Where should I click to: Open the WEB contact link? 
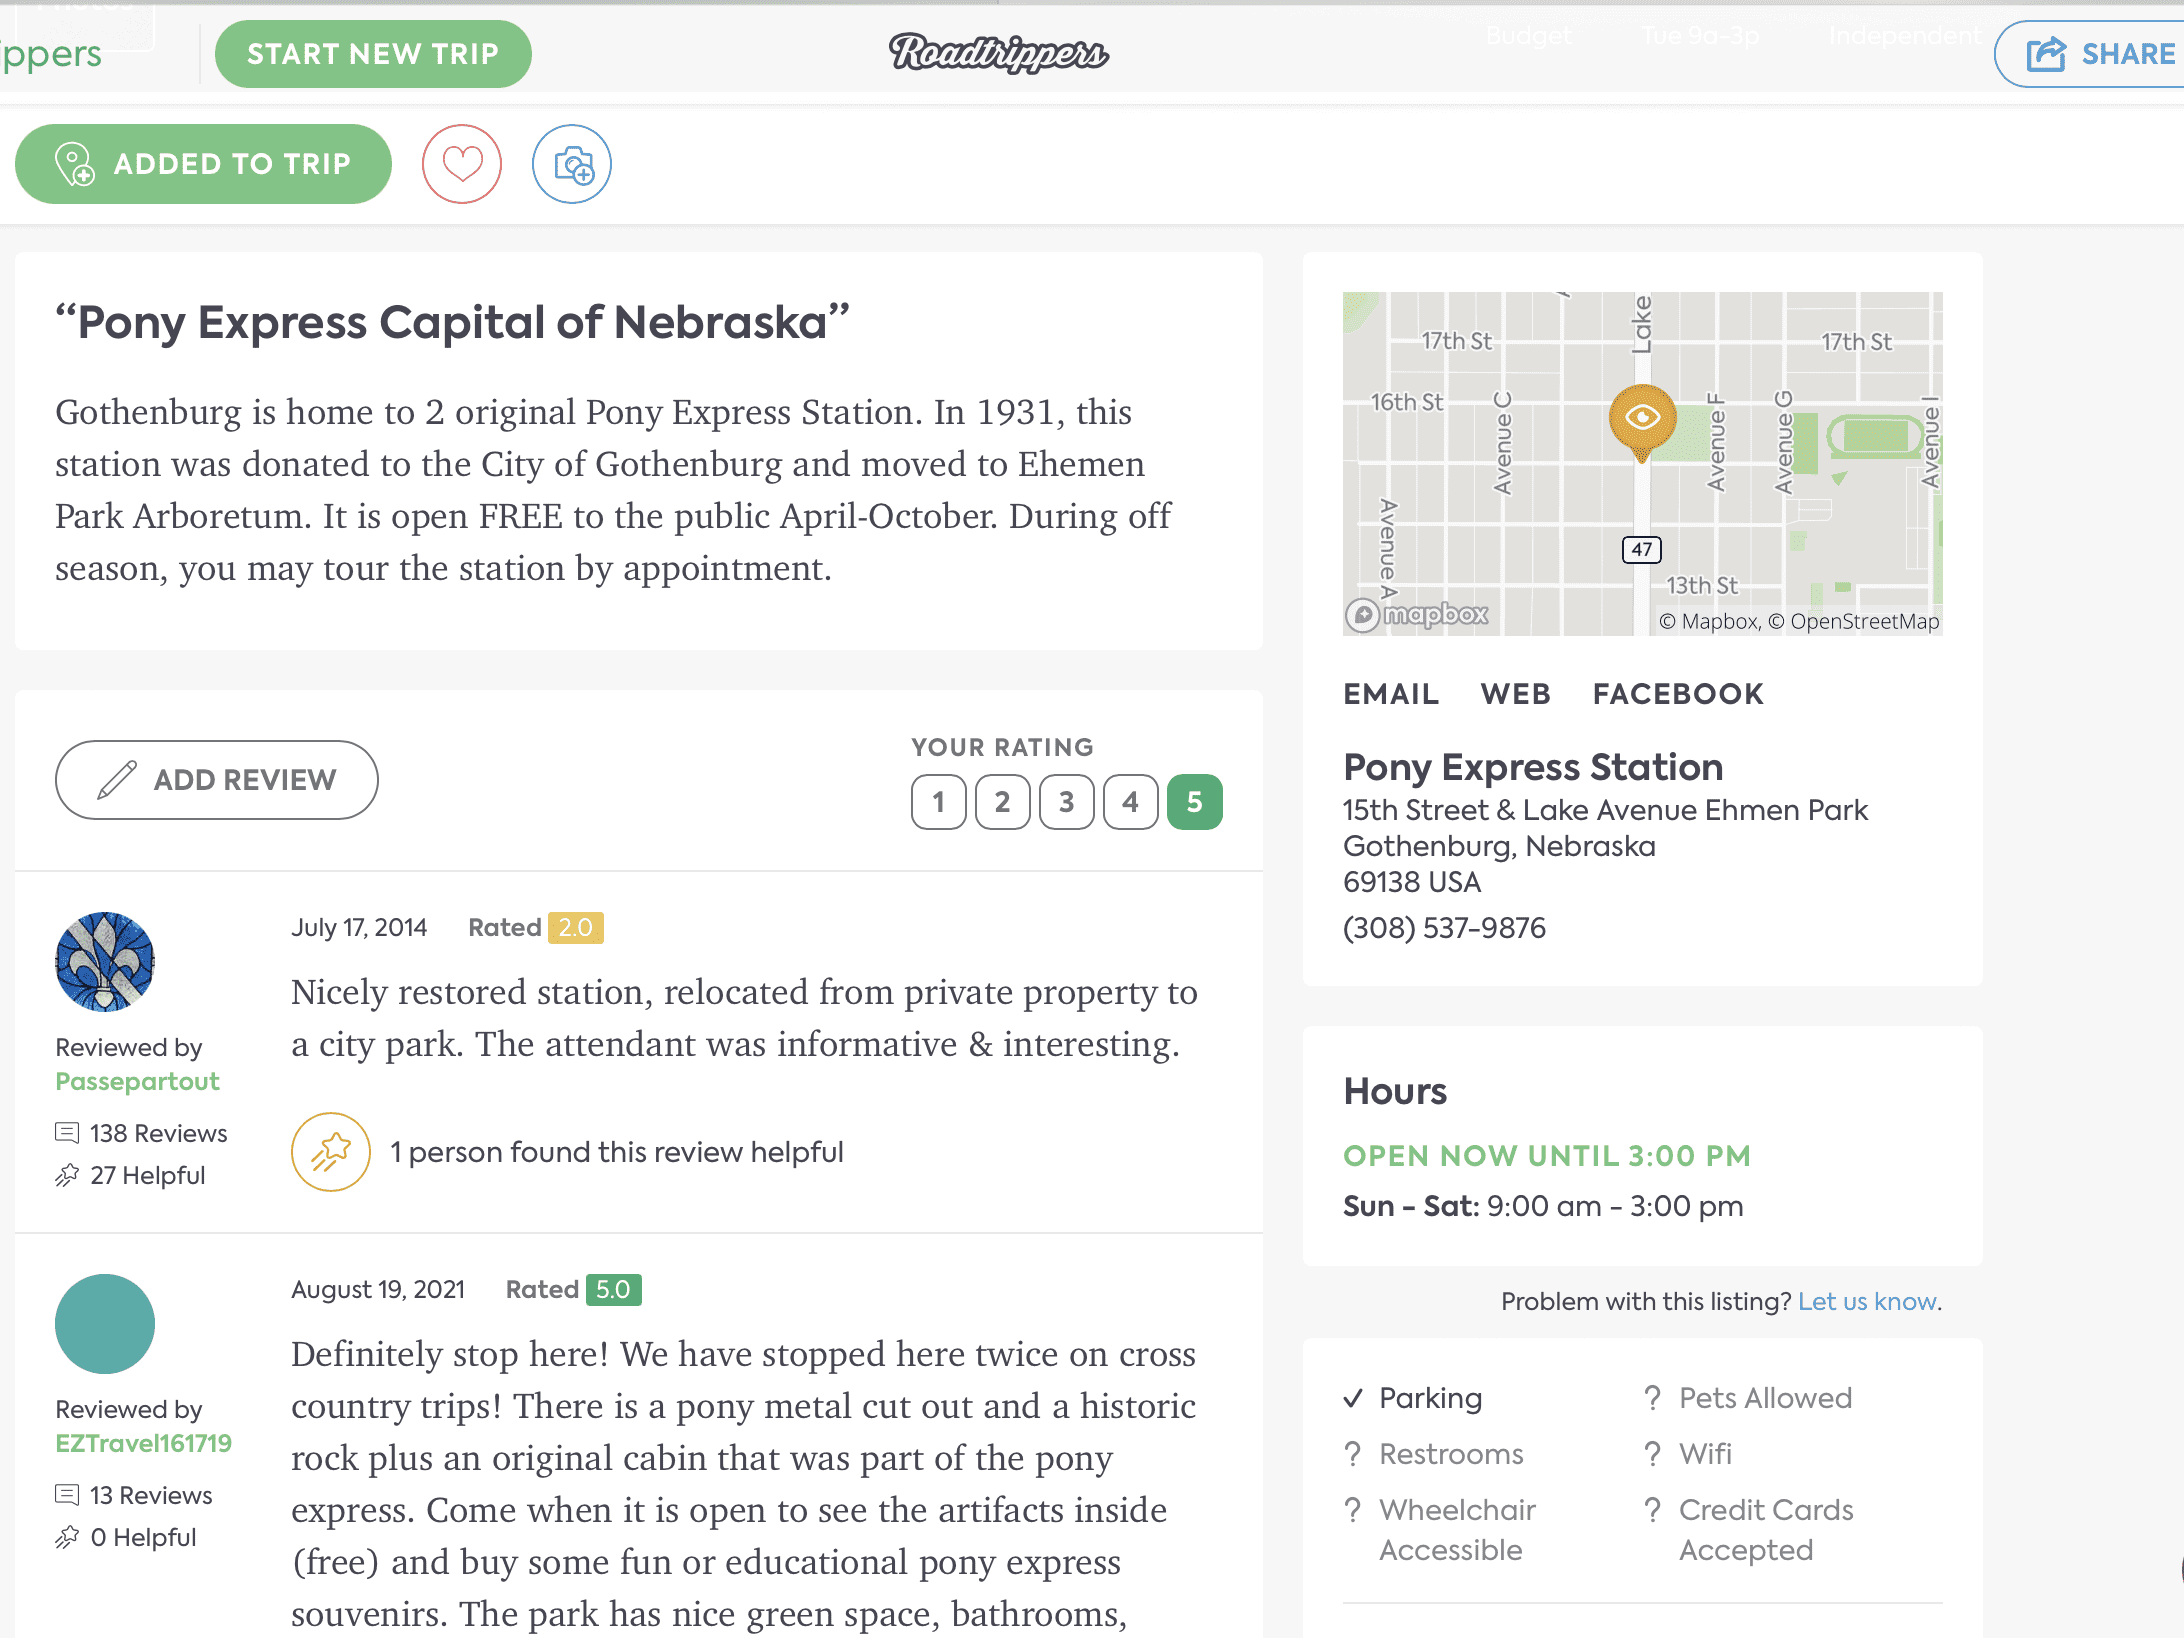(x=1515, y=694)
